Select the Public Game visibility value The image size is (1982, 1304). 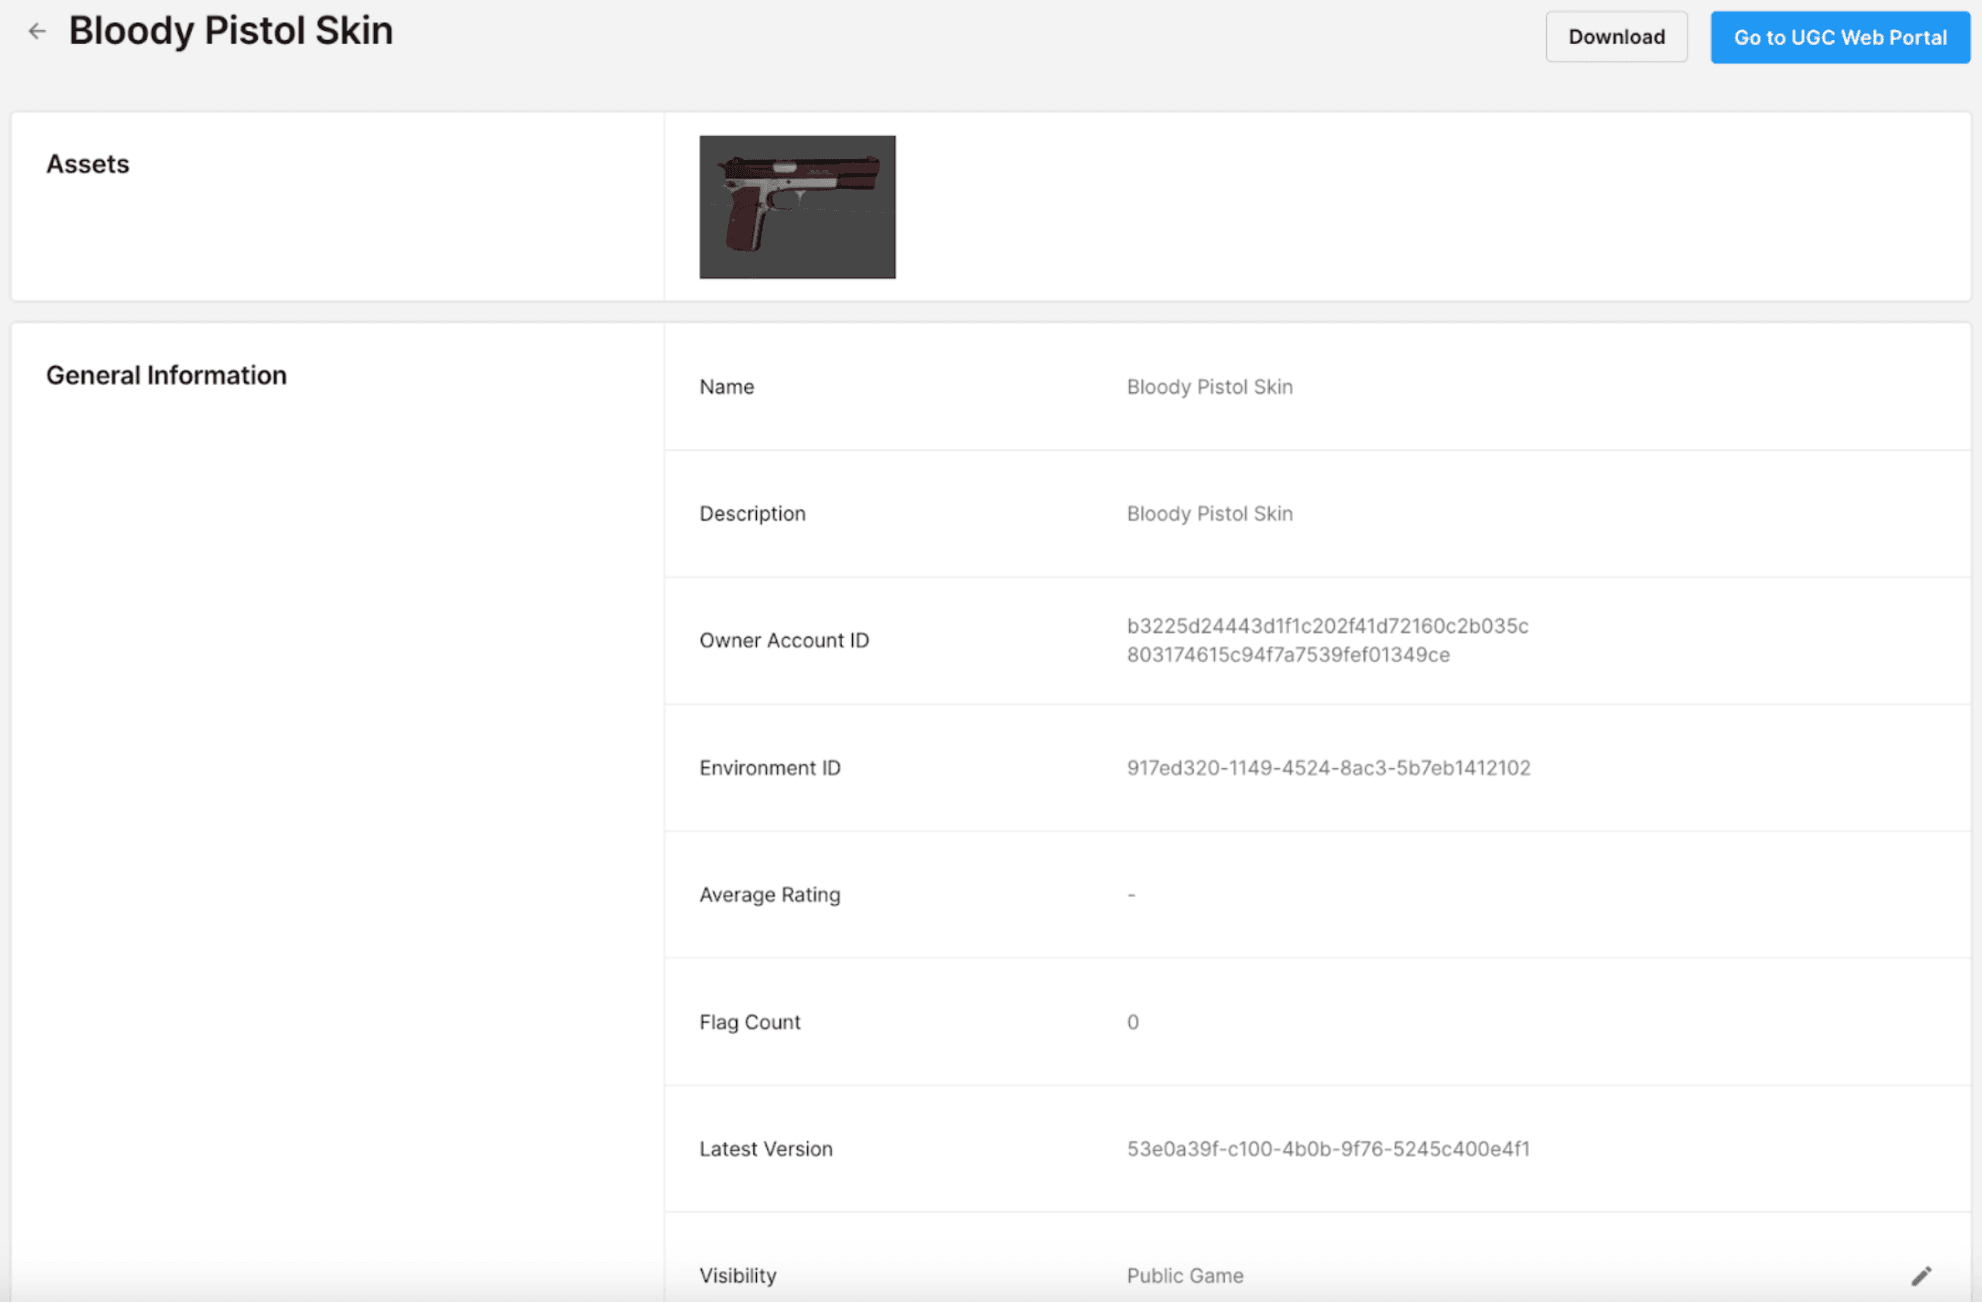click(1185, 1276)
